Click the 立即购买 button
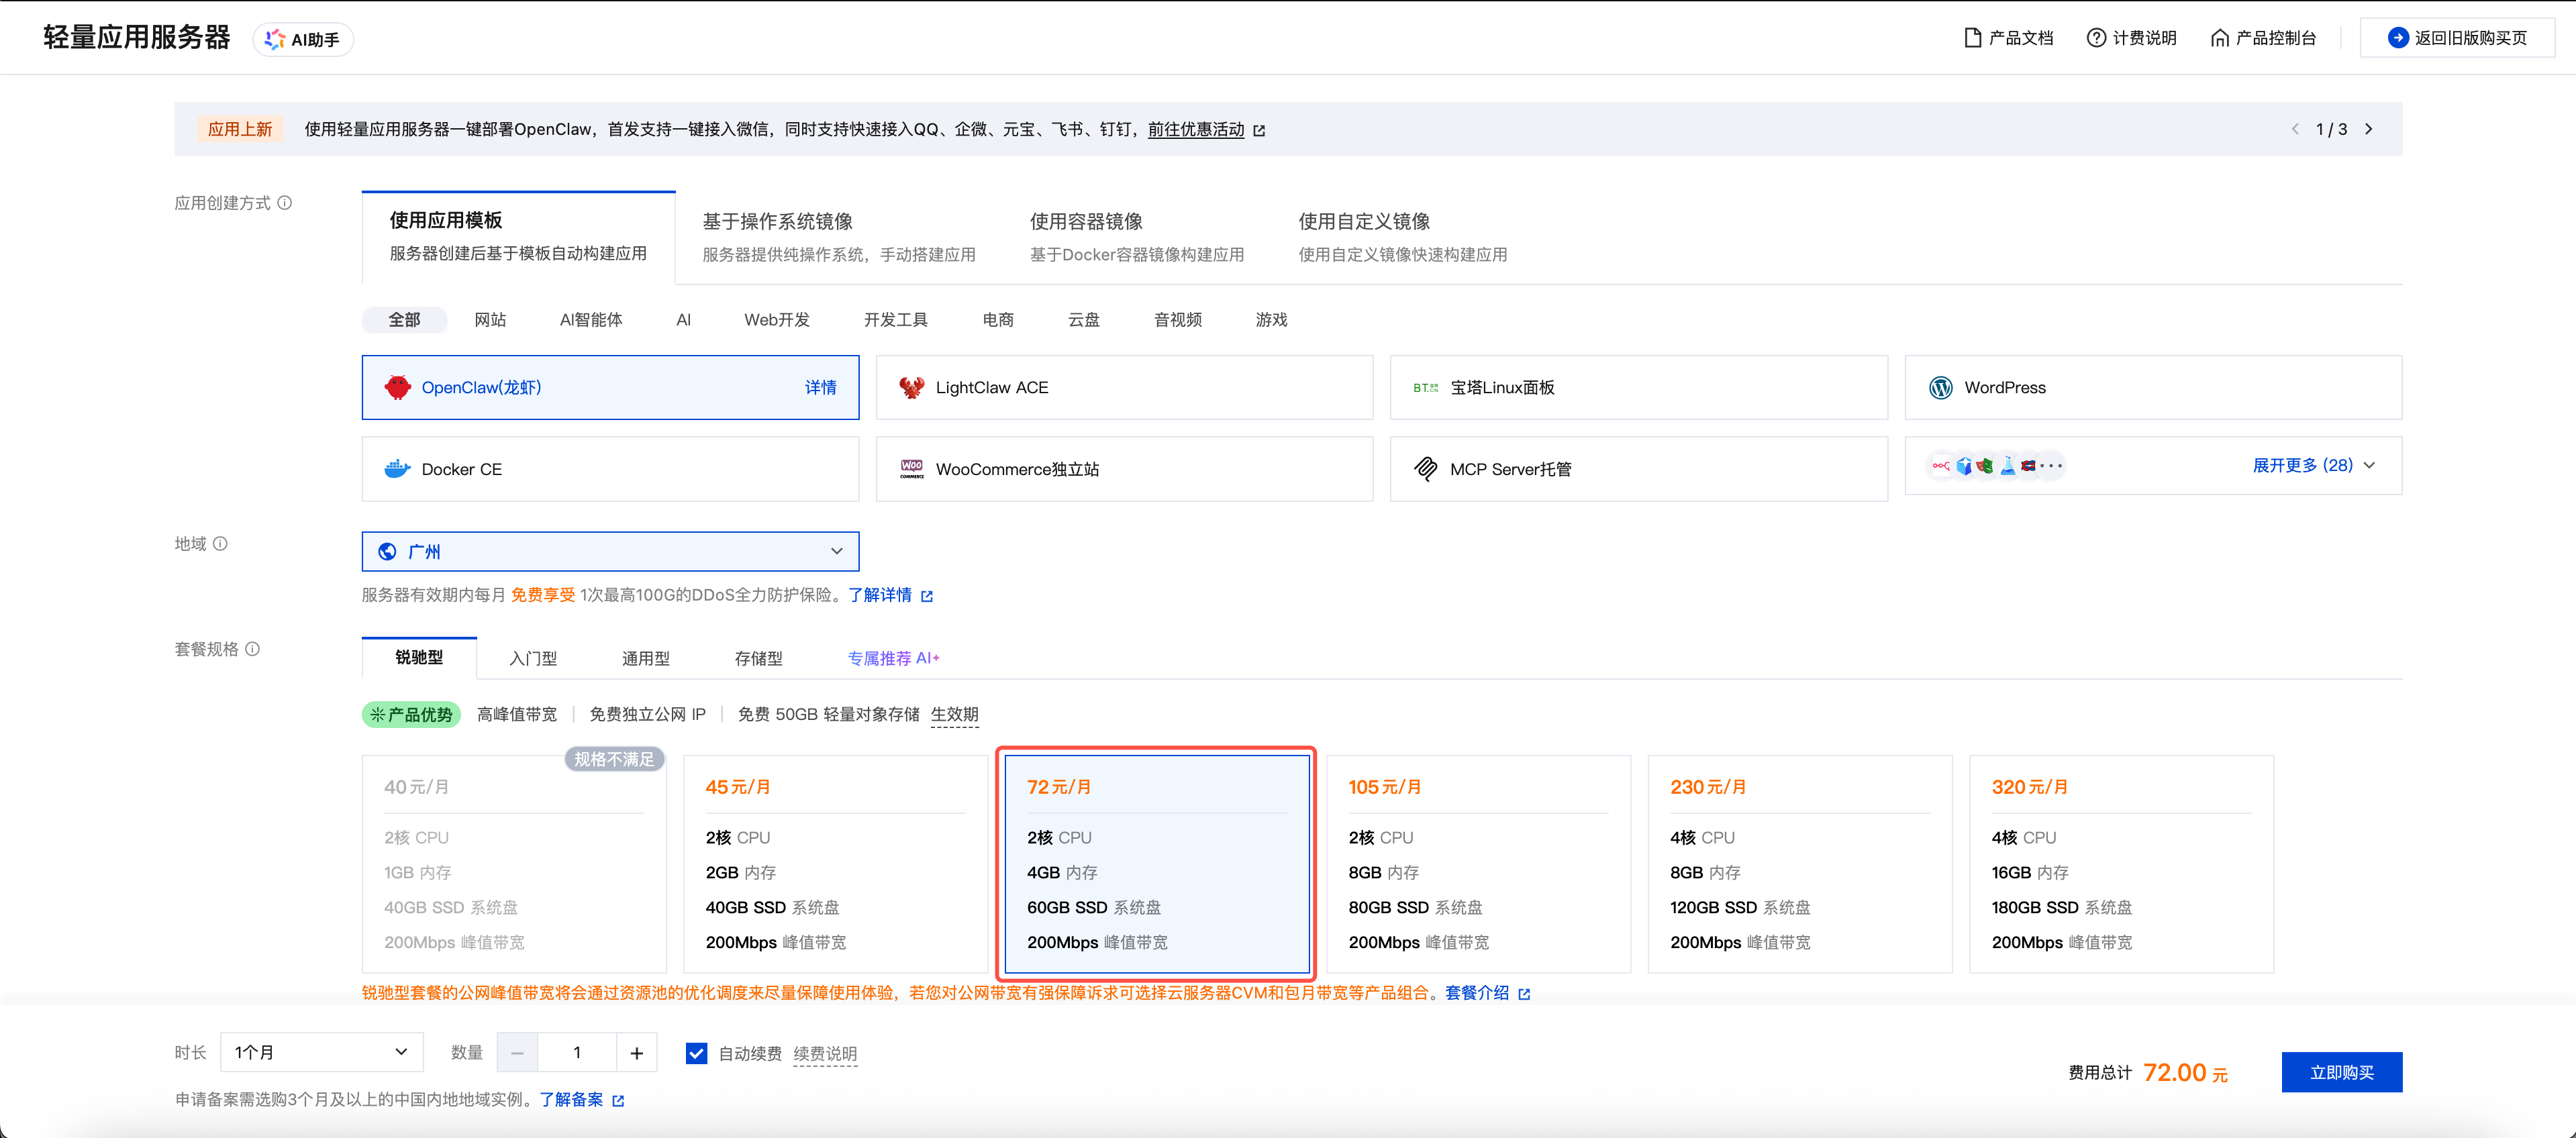 click(x=2341, y=1073)
